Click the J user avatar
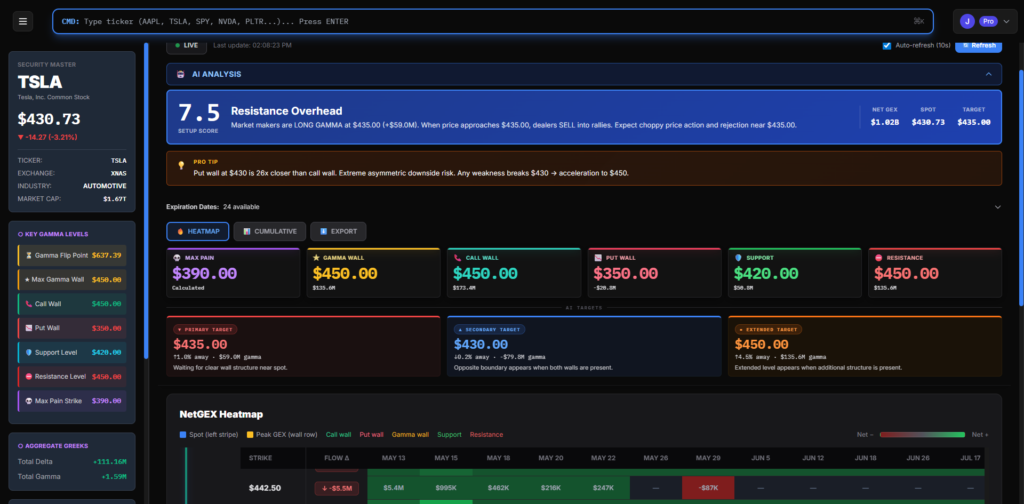1024x504 pixels. 967,22
